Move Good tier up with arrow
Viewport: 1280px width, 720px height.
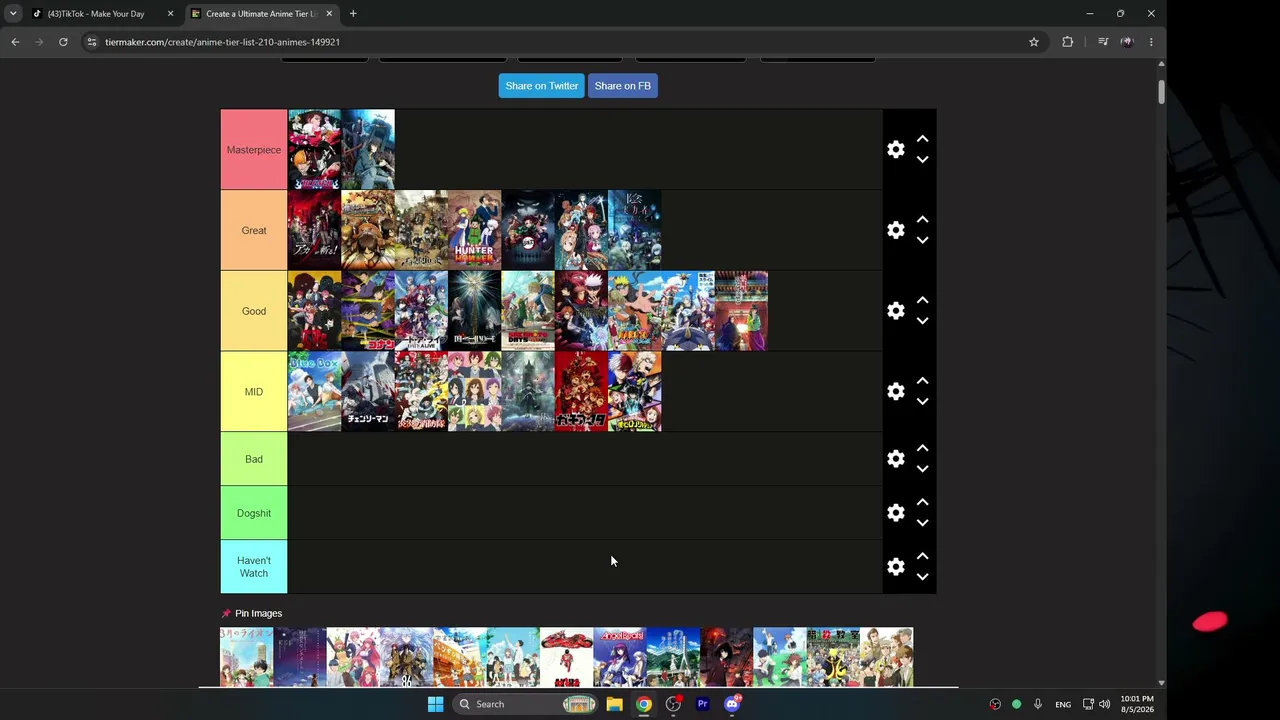click(x=923, y=300)
